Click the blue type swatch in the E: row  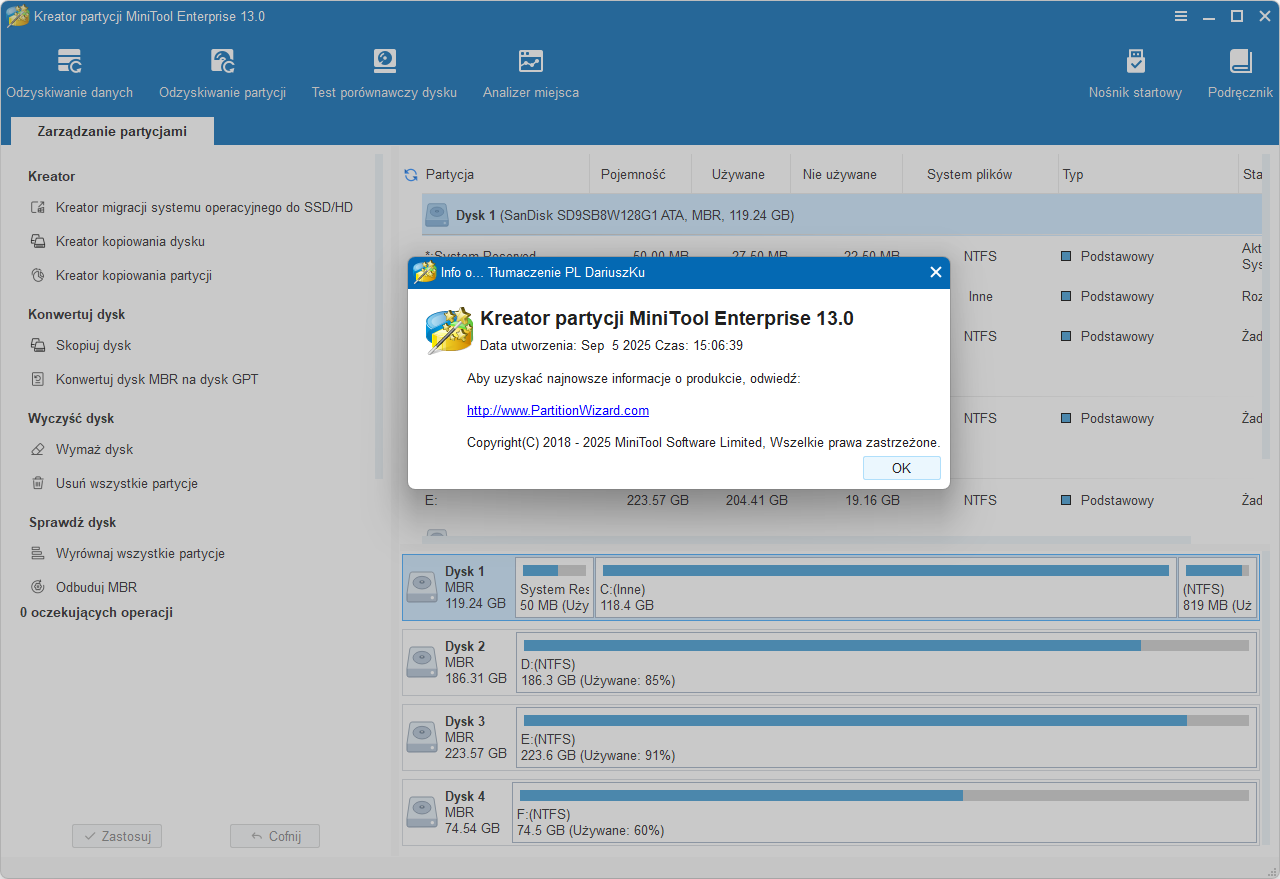coord(1067,500)
